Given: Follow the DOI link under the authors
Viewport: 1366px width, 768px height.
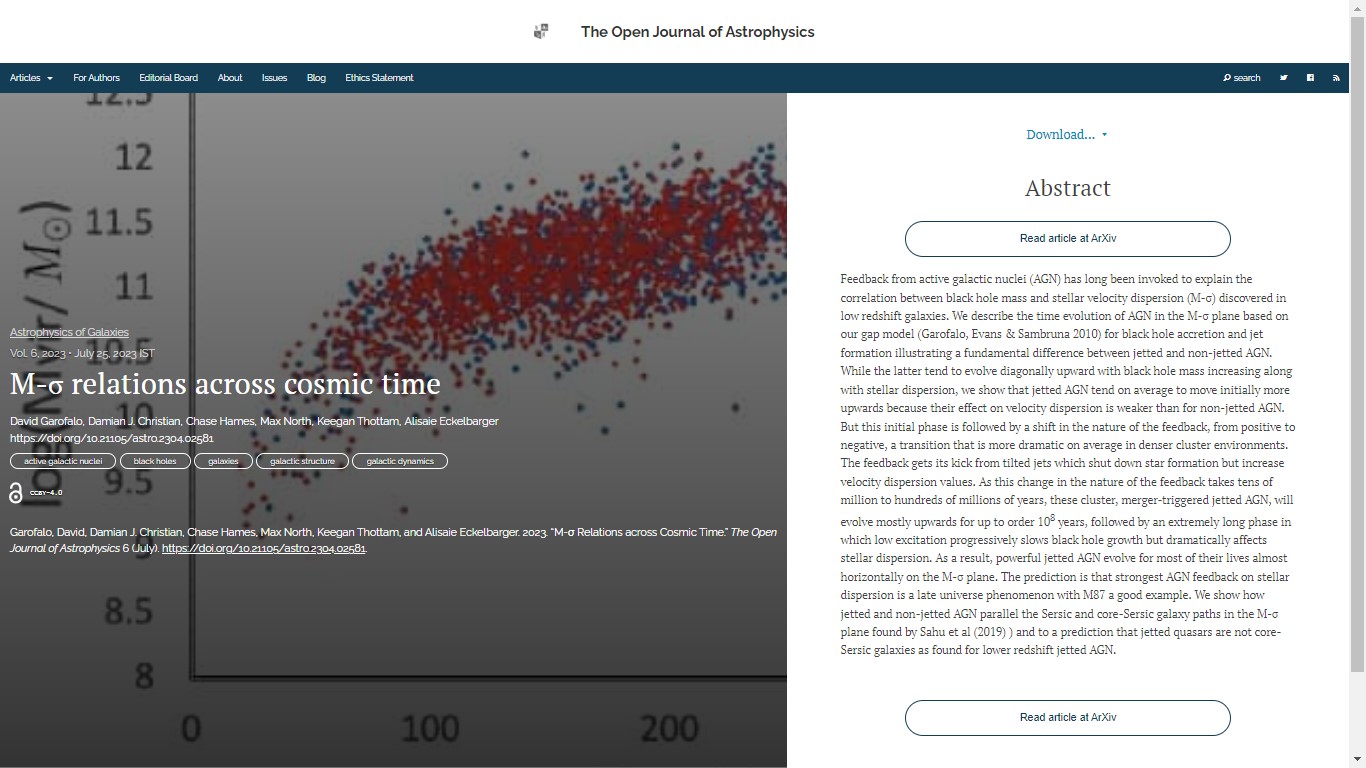Looking at the screenshot, I should click(x=111, y=438).
